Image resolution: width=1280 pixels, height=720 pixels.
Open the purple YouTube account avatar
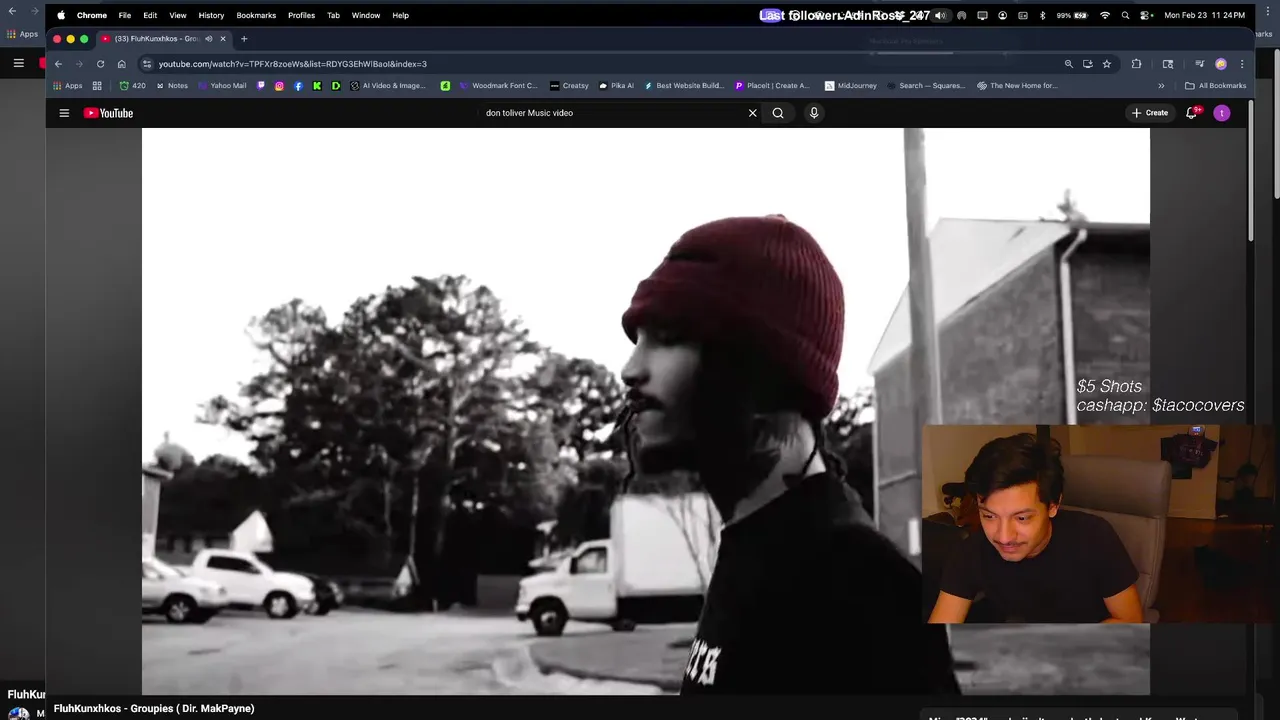[1222, 113]
